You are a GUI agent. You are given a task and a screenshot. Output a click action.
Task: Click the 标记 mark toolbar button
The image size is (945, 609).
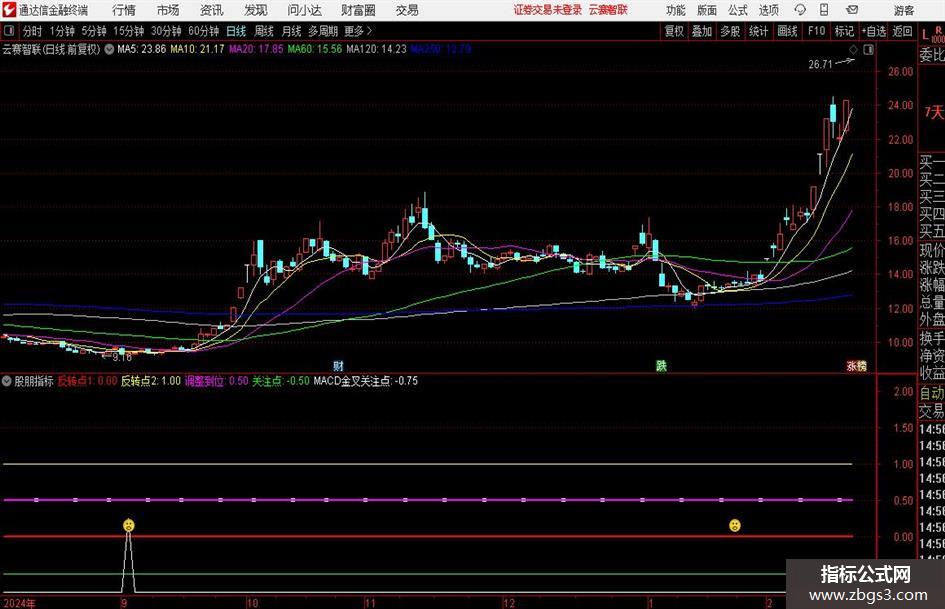click(844, 31)
